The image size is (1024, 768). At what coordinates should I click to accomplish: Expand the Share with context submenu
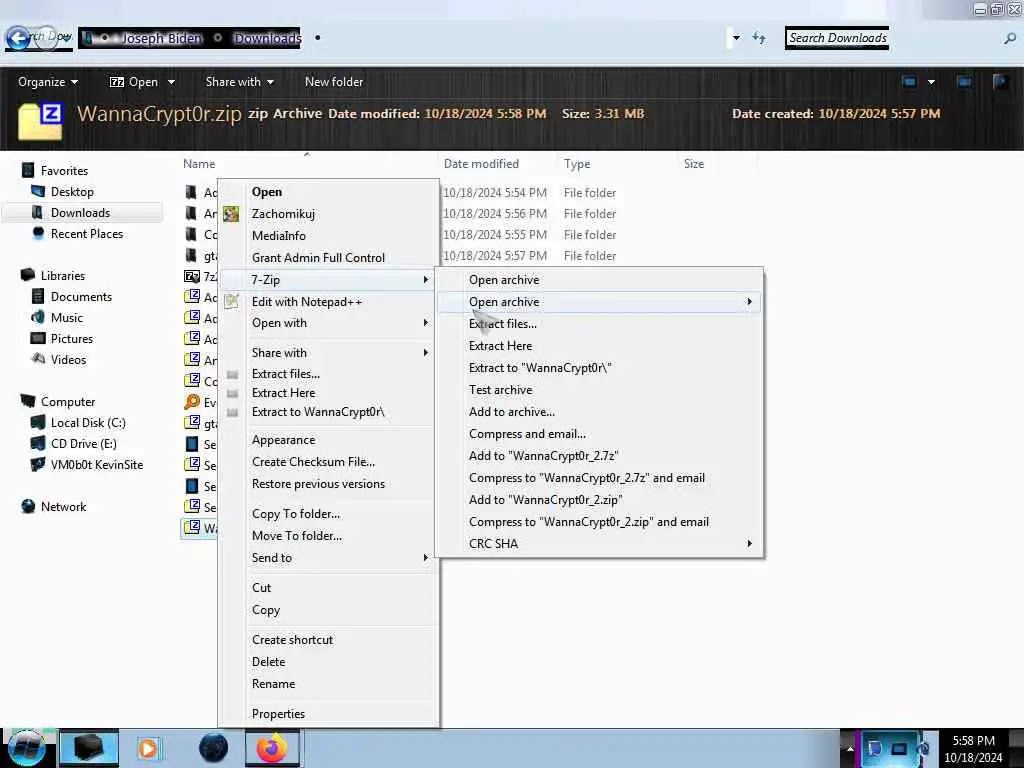(x=328, y=353)
